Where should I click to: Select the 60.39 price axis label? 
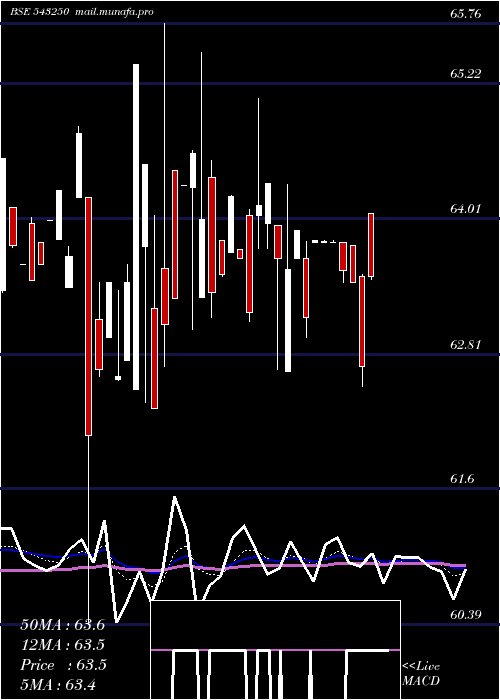466,615
